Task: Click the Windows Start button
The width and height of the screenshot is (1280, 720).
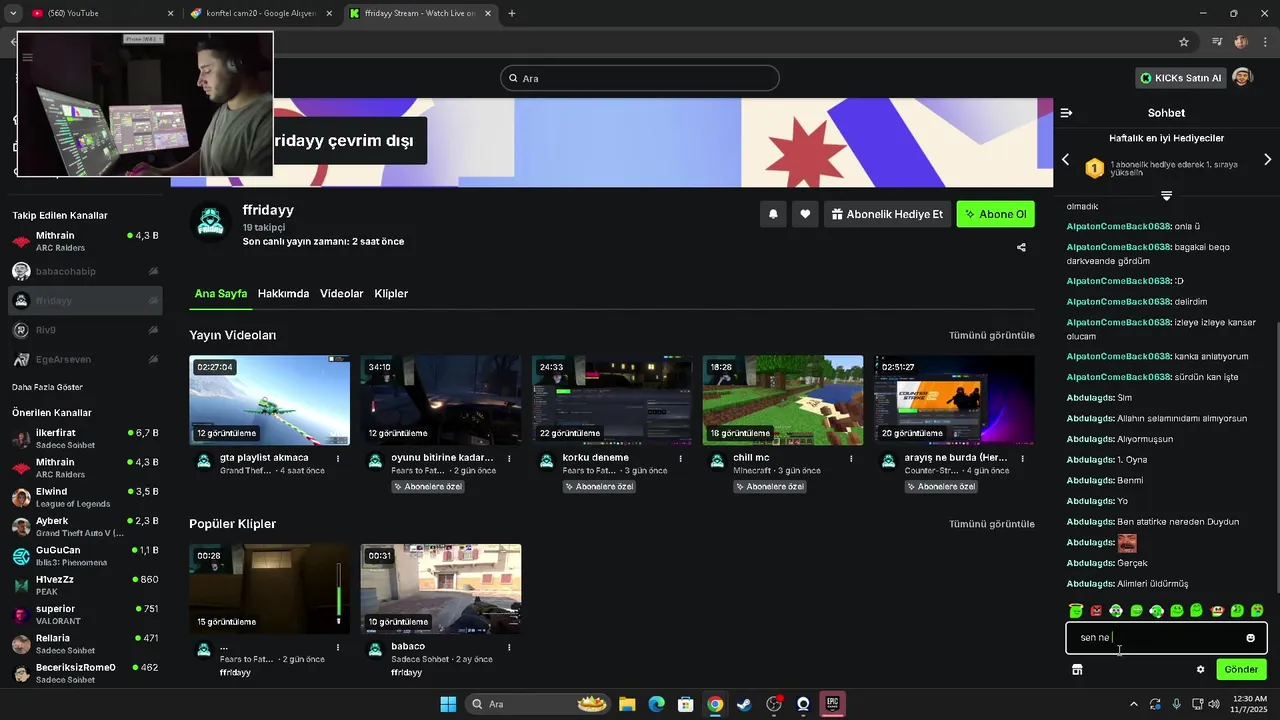Action: click(447, 704)
